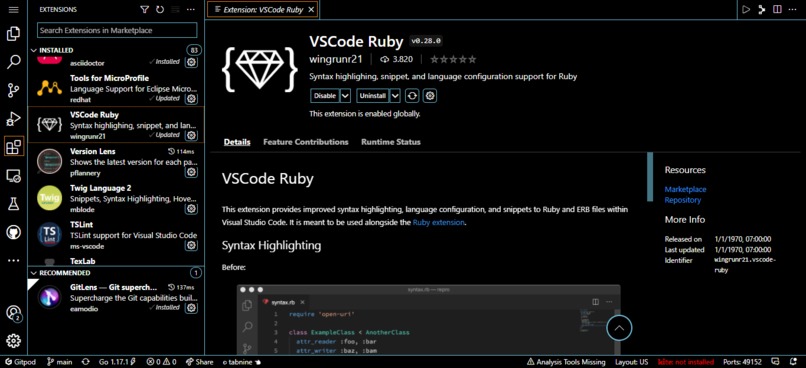Click the branch-graph icon in editor toolbar
The width and height of the screenshot is (806, 368).
pos(762,9)
